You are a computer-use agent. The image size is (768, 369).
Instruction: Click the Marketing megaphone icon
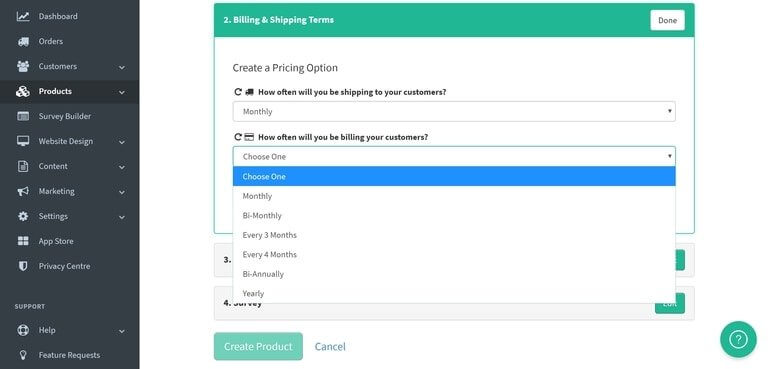23,191
